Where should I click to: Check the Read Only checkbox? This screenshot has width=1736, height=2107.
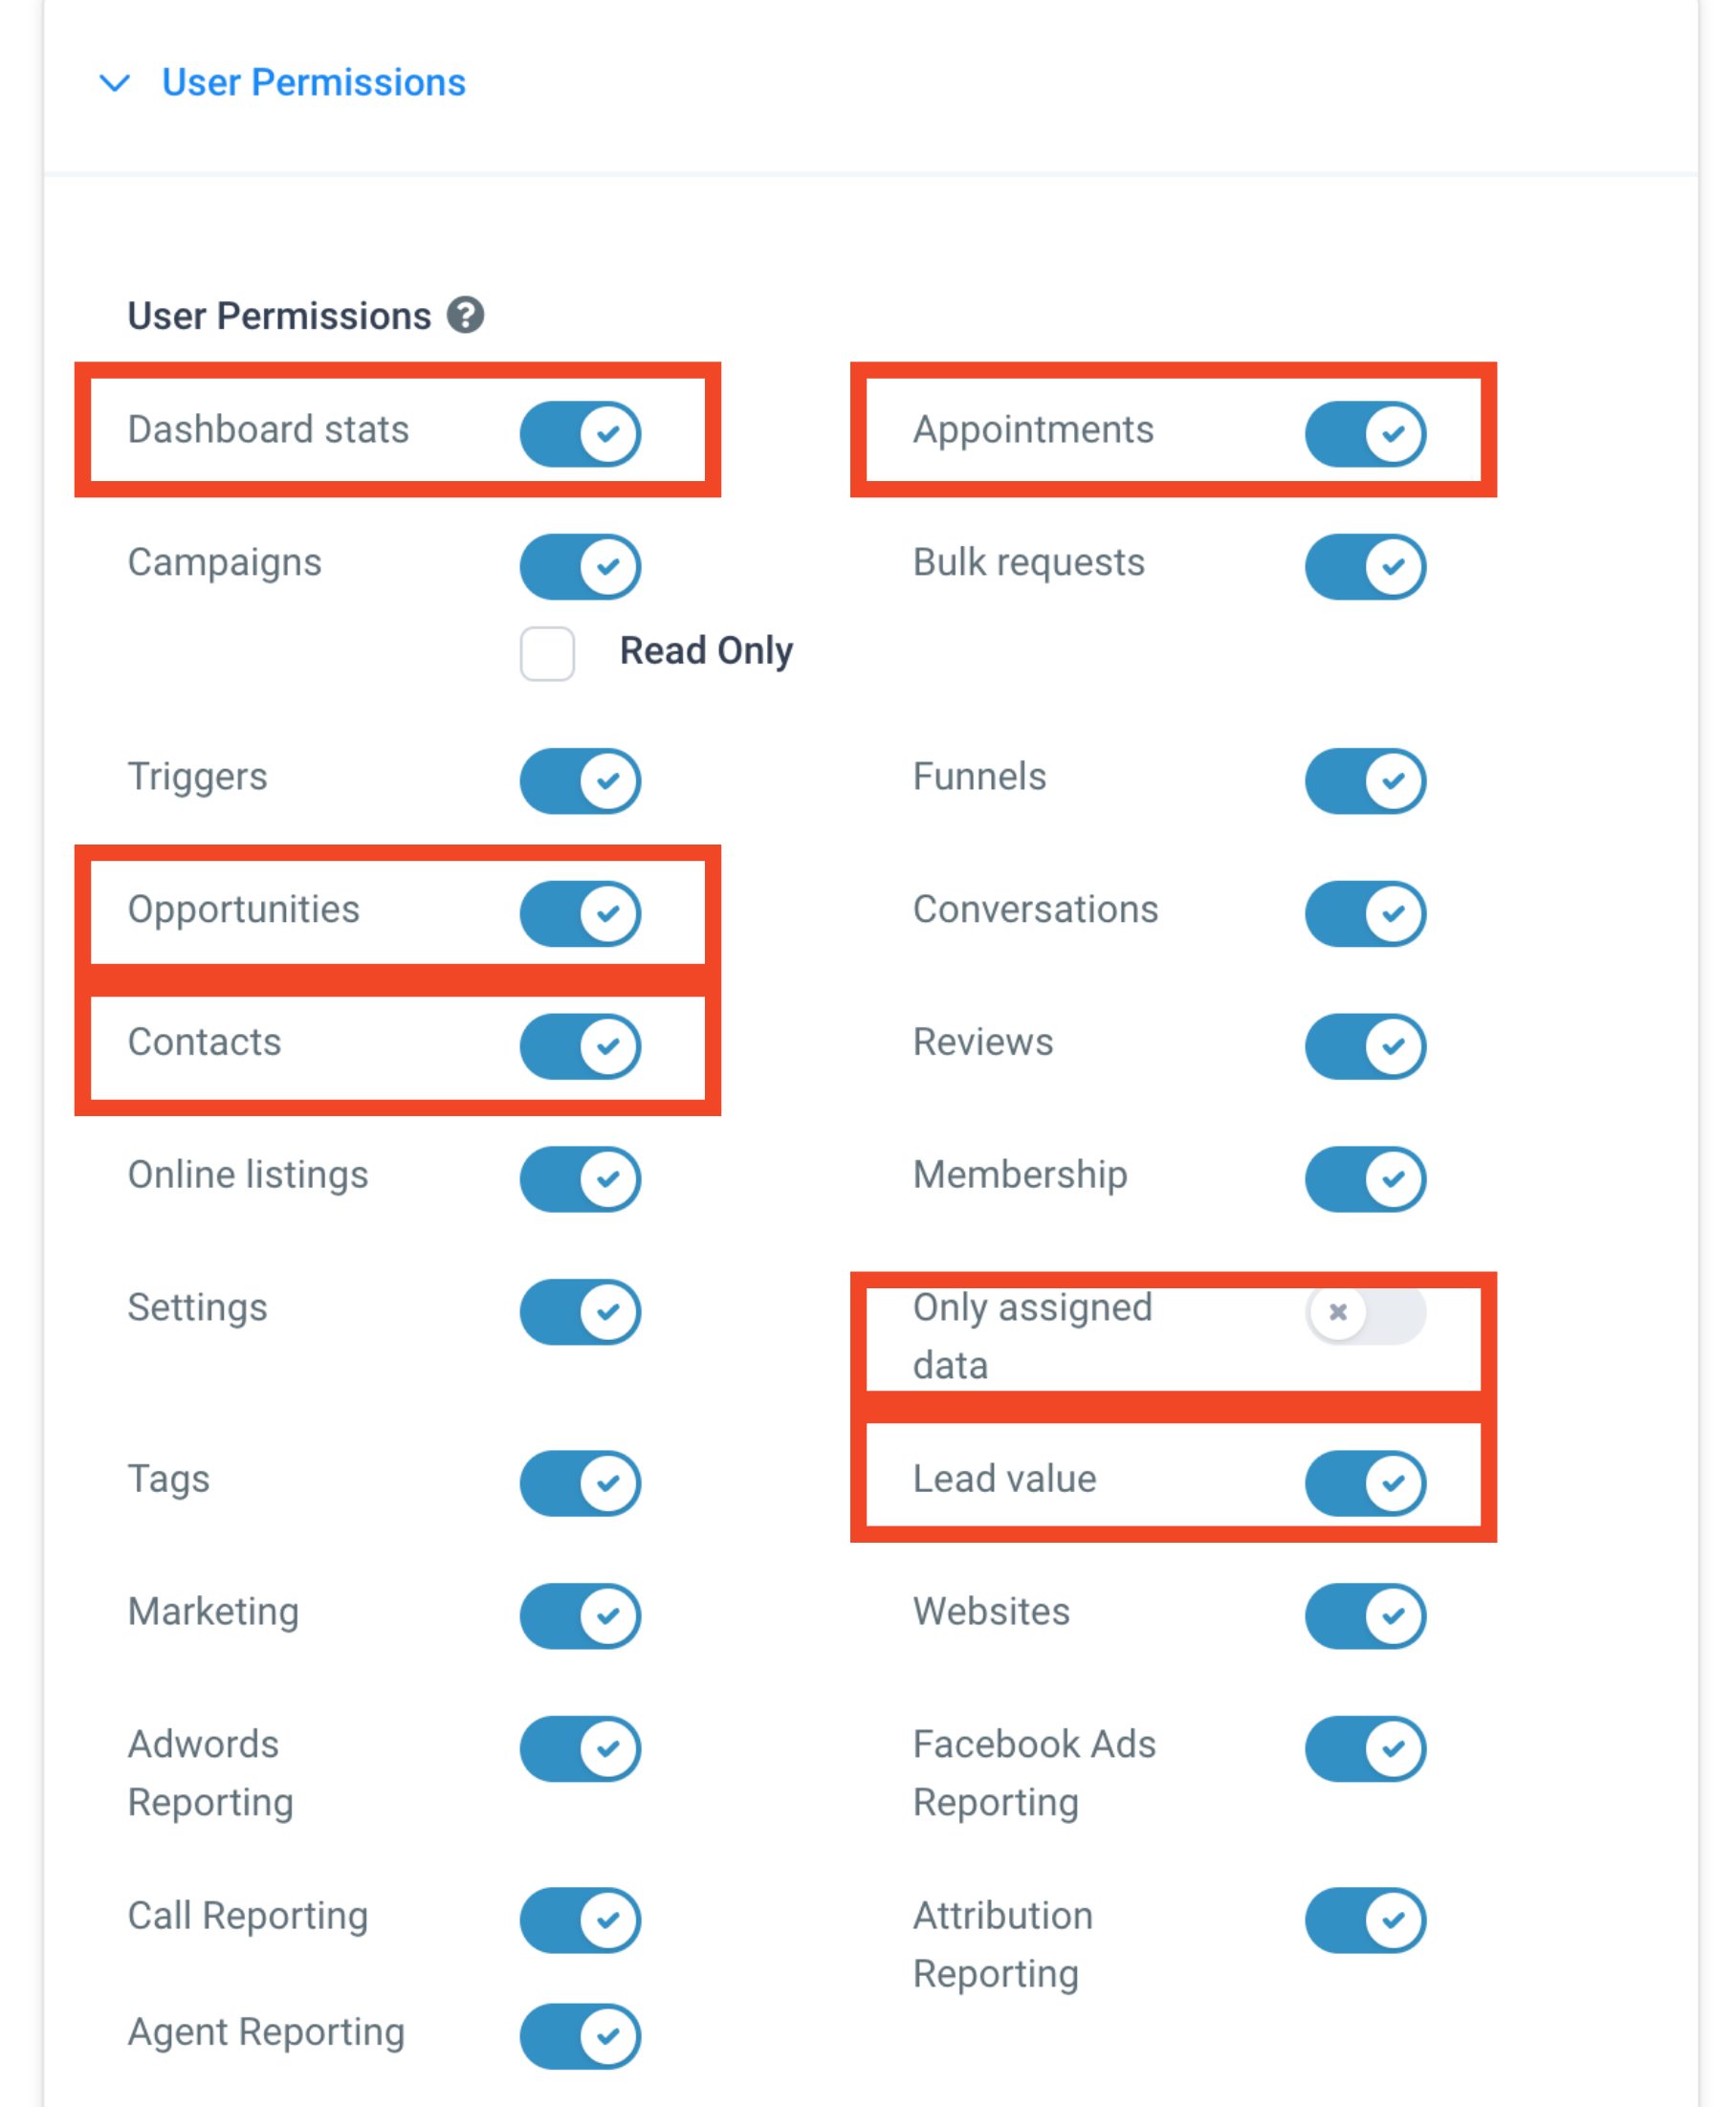click(x=547, y=653)
